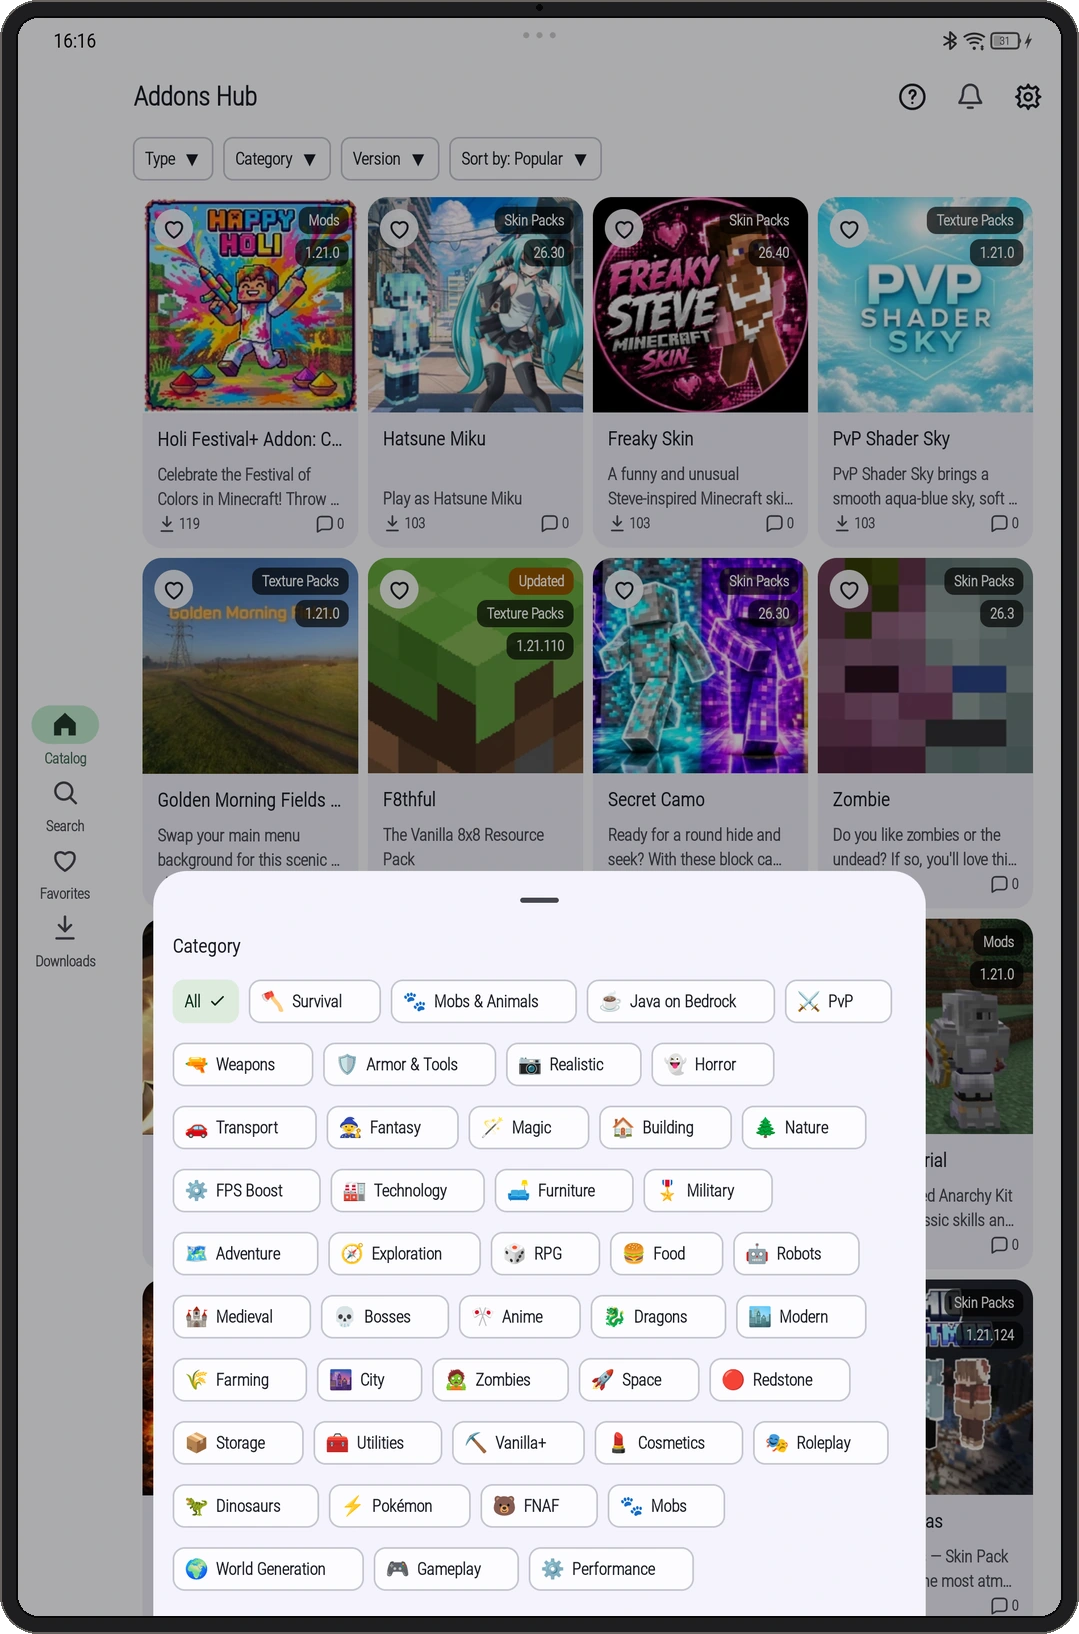
Task: Open the help question mark icon
Action: (912, 97)
